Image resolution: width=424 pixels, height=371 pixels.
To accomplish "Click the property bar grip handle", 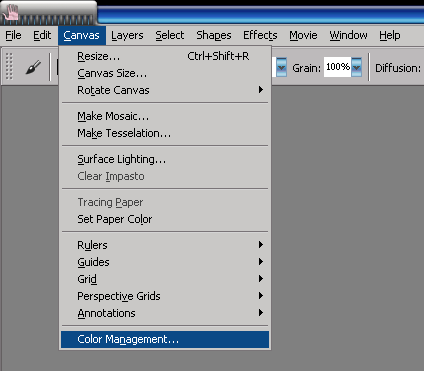I will coord(9,66).
